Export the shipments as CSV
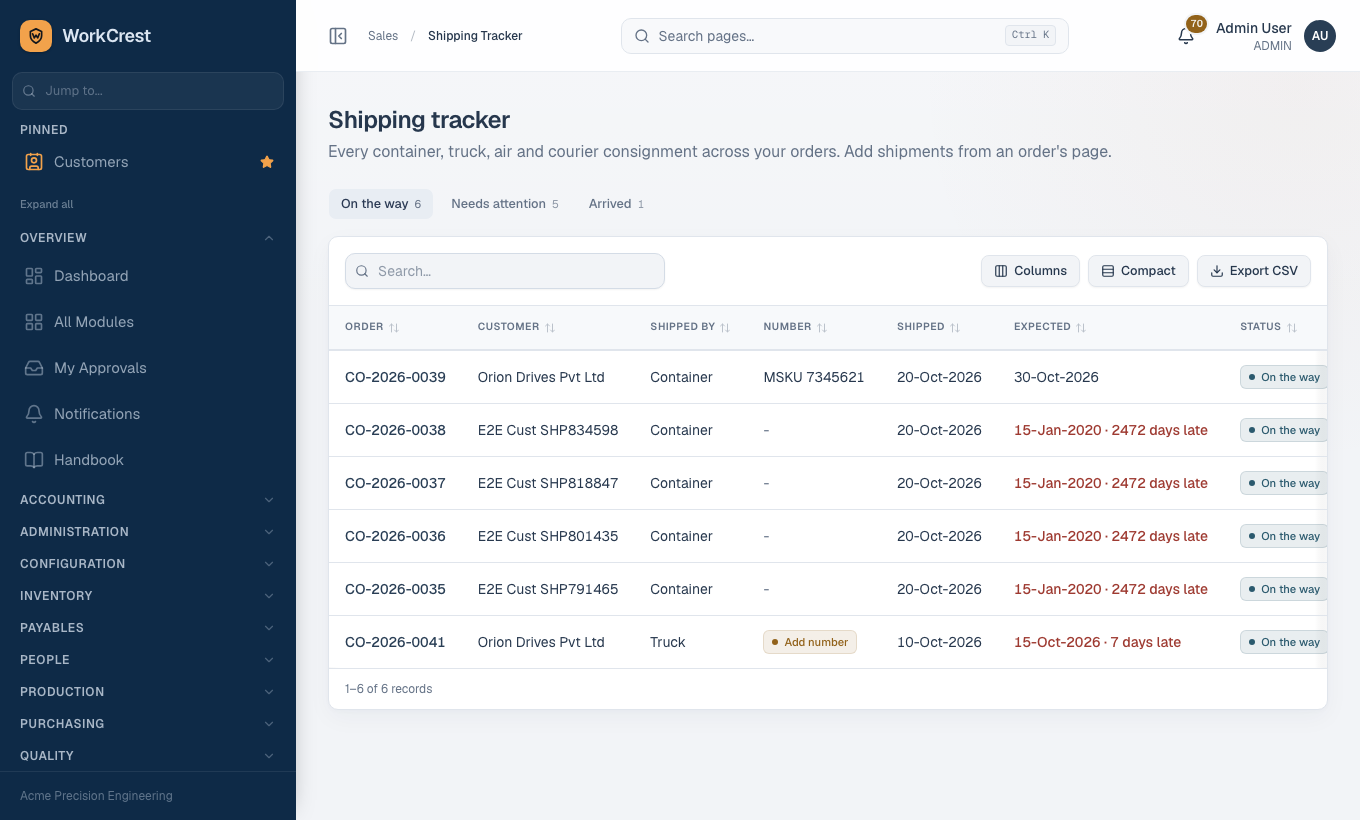The height and width of the screenshot is (820, 1360). pos(1254,271)
